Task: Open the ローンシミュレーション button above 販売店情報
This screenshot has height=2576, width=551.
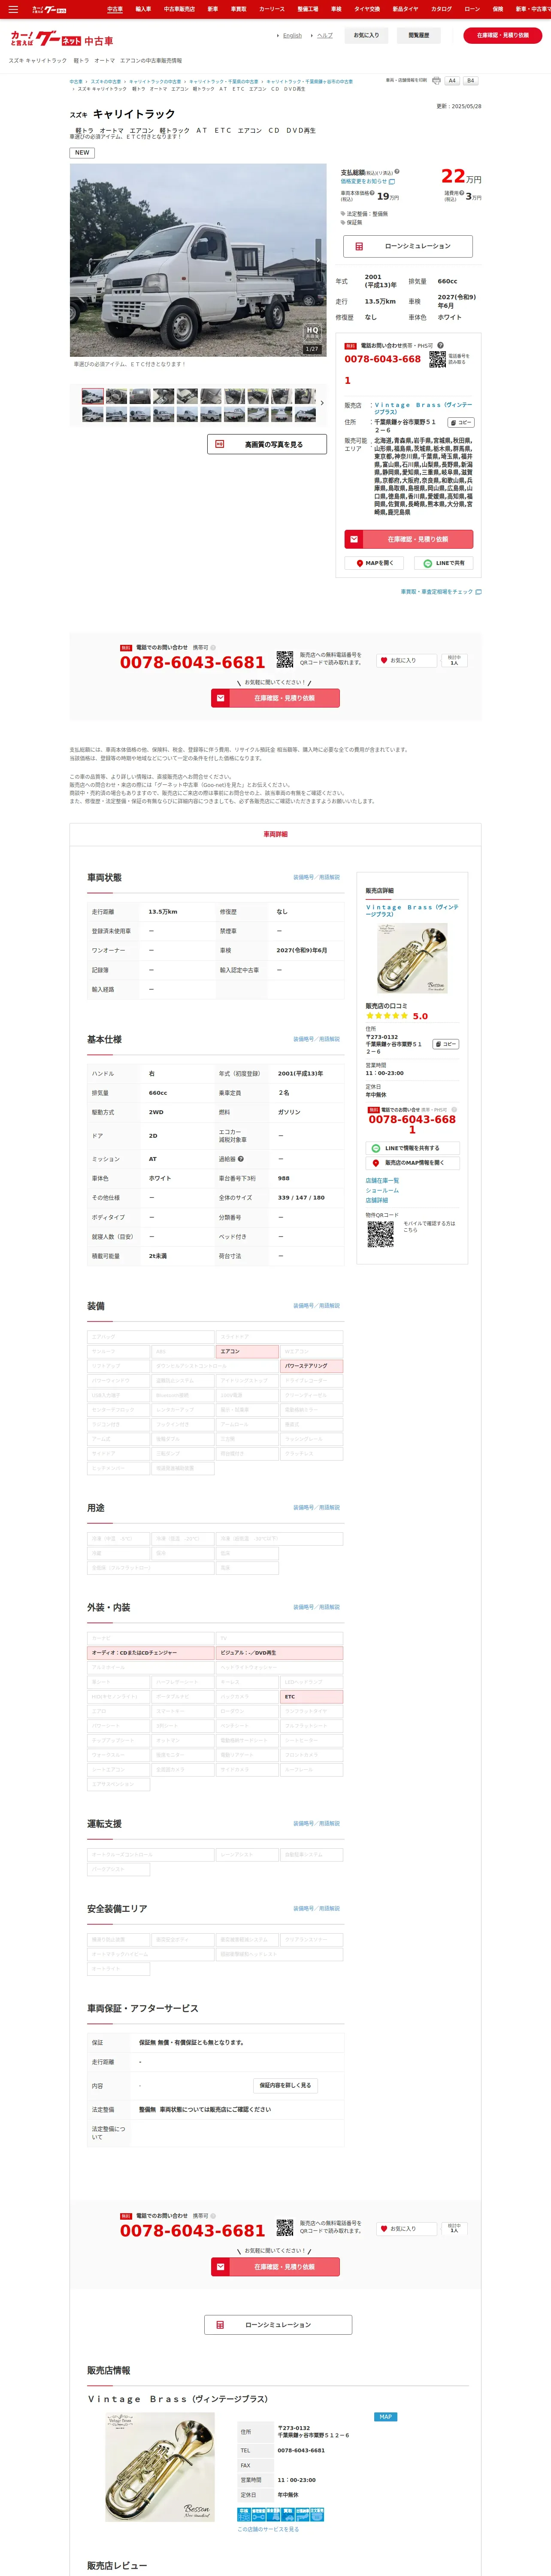Action: pyautogui.click(x=278, y=2325)
